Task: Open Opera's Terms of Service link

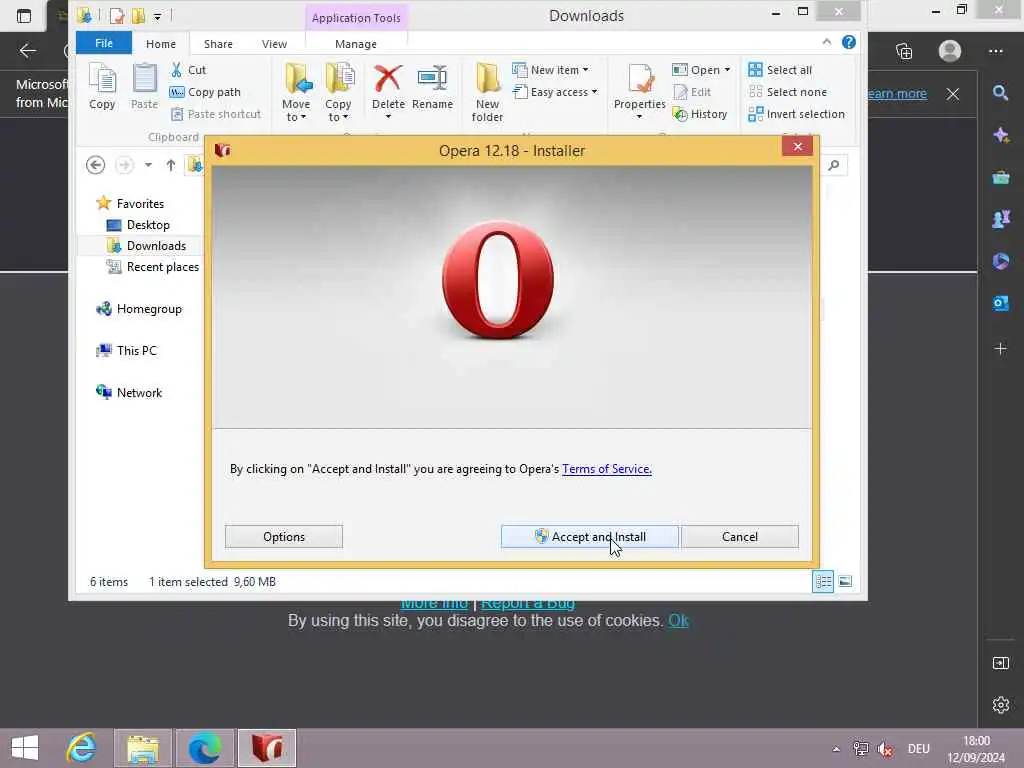Action: pyautogui.click(x=607, y=469)
